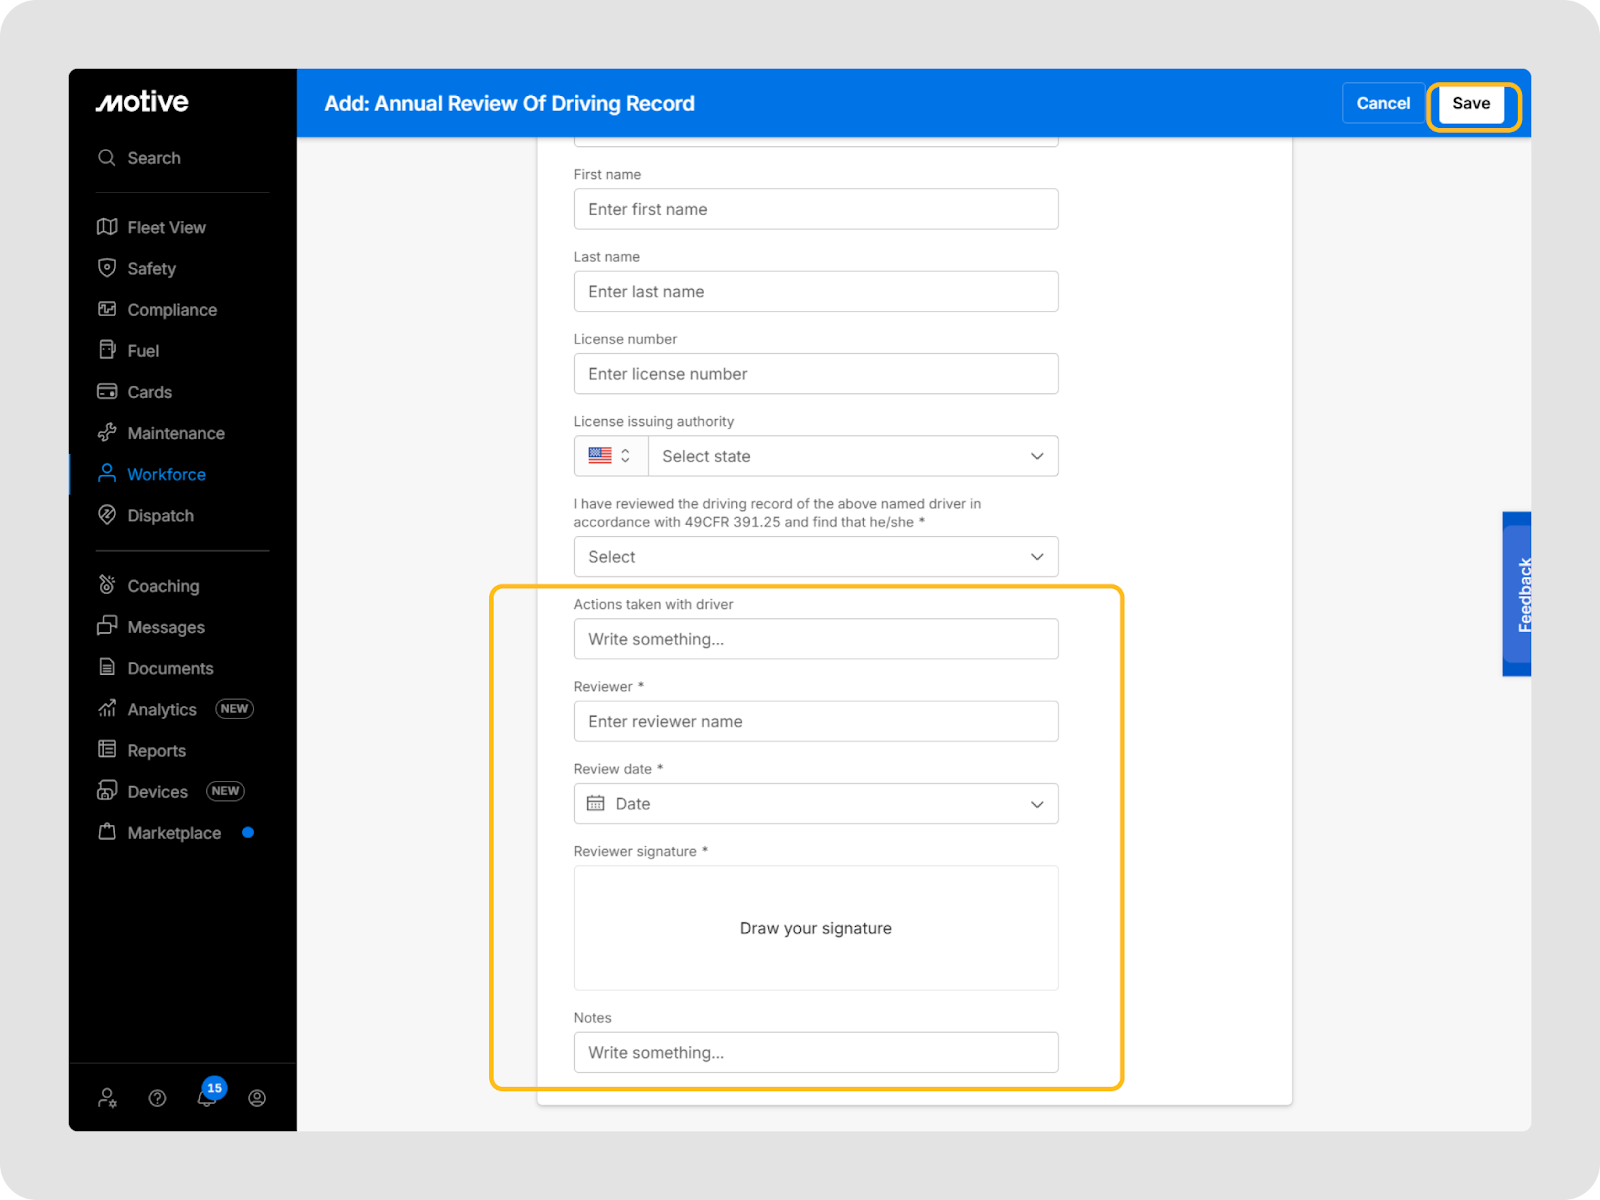Go to Compliance in sidebar
Screen dimensions: 1600x1200
(171, 310)
